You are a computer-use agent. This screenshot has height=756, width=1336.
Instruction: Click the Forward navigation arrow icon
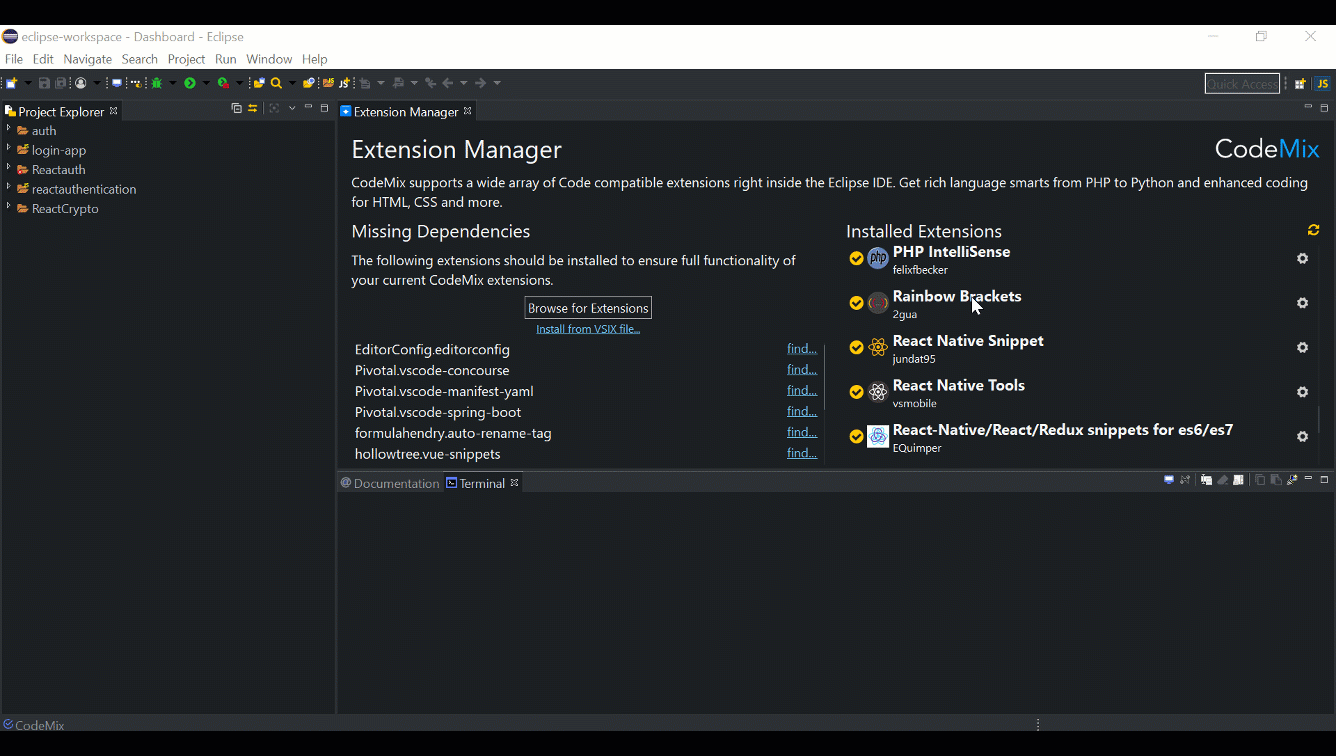coord(481,83)
